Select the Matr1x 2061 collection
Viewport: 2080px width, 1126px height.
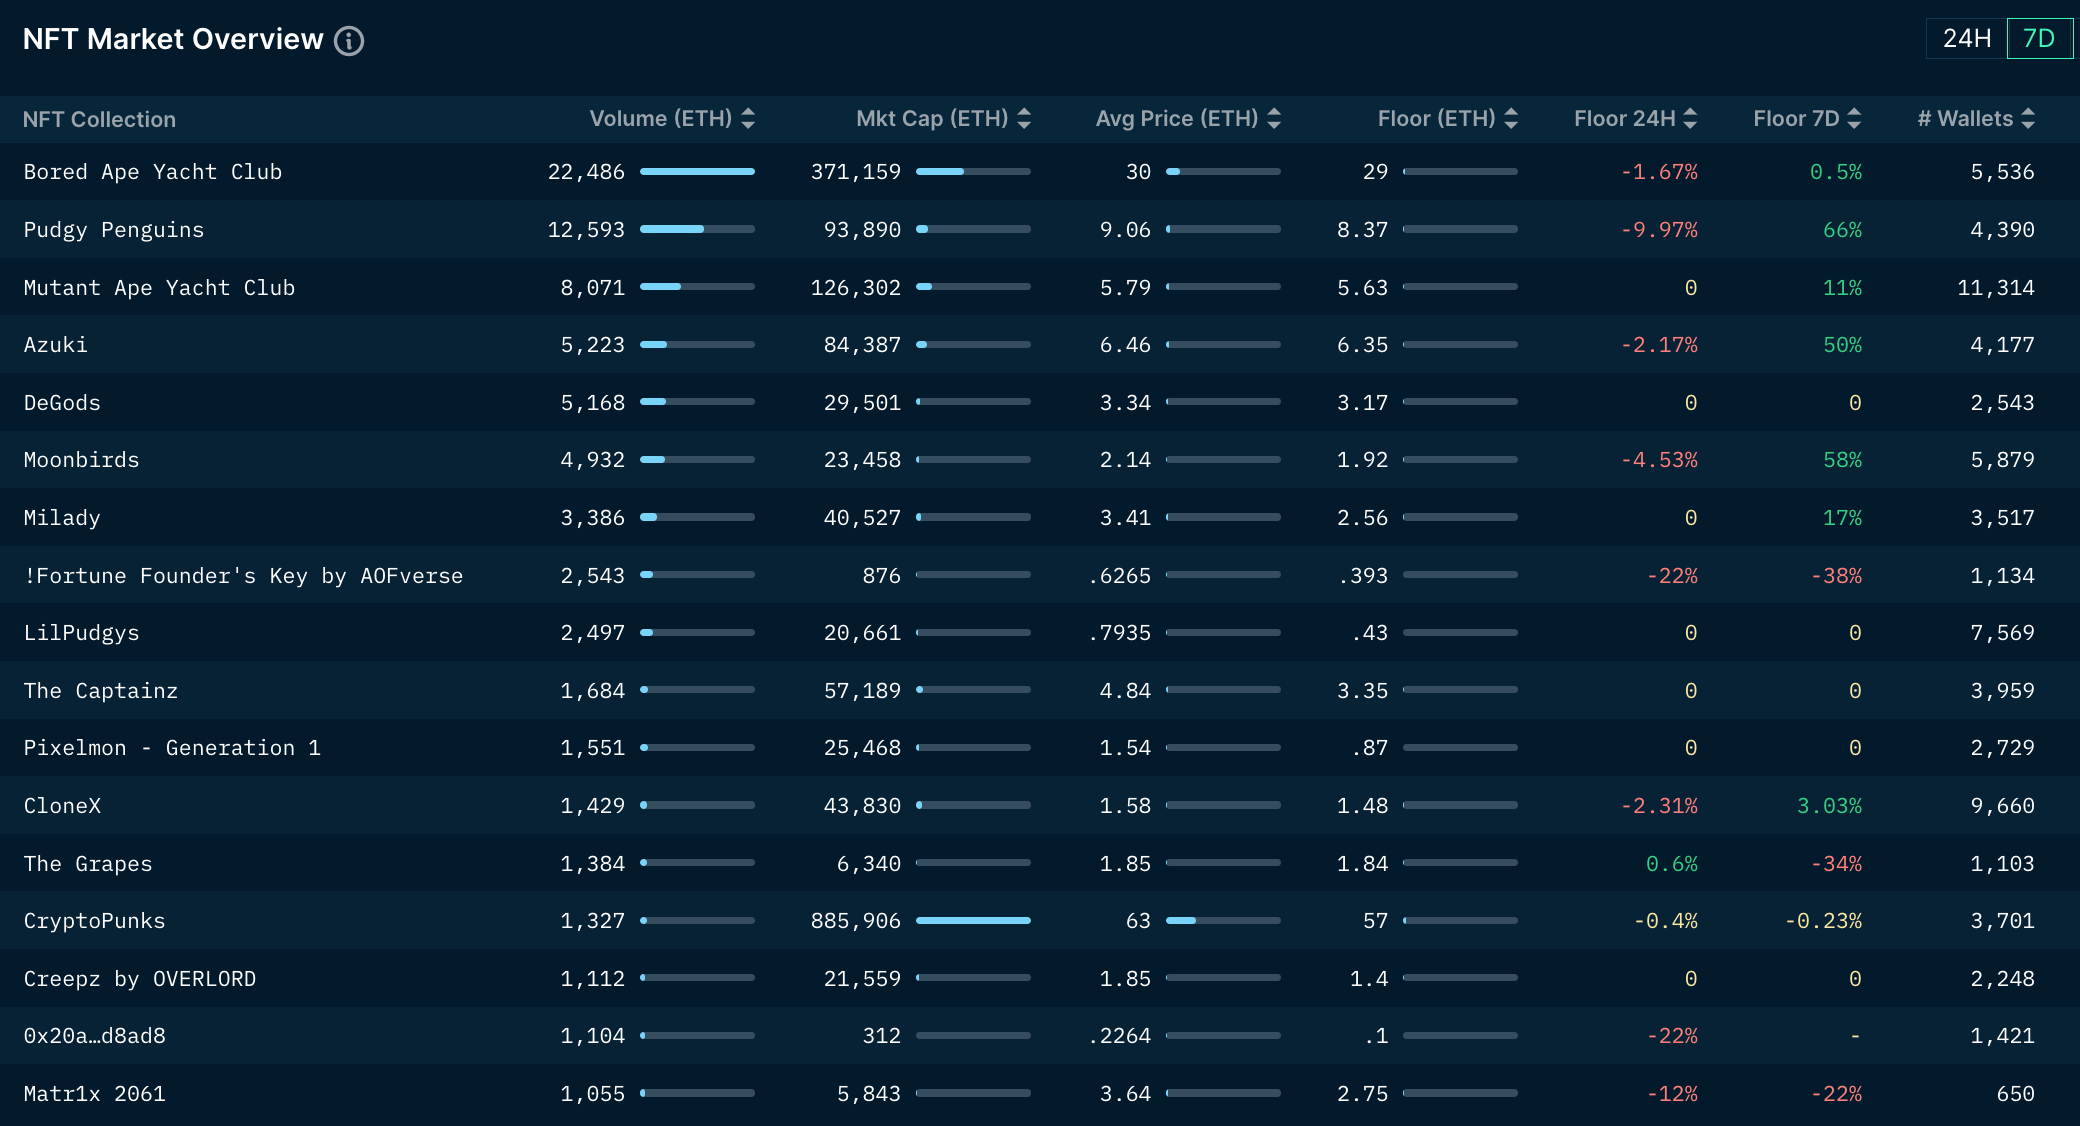point(94,1094)
